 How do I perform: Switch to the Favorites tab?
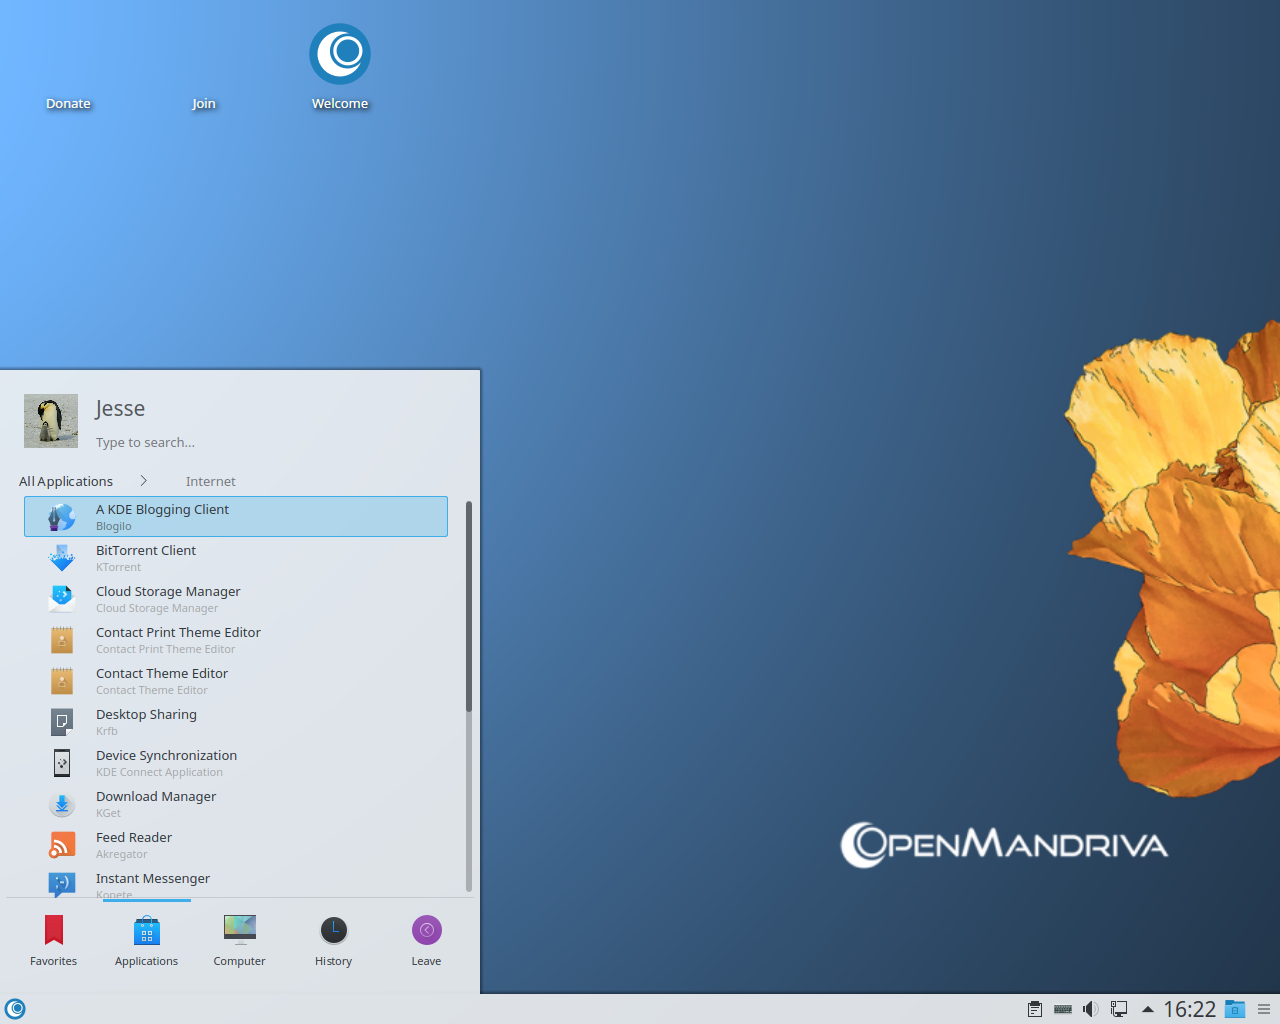tap(54, 941)
